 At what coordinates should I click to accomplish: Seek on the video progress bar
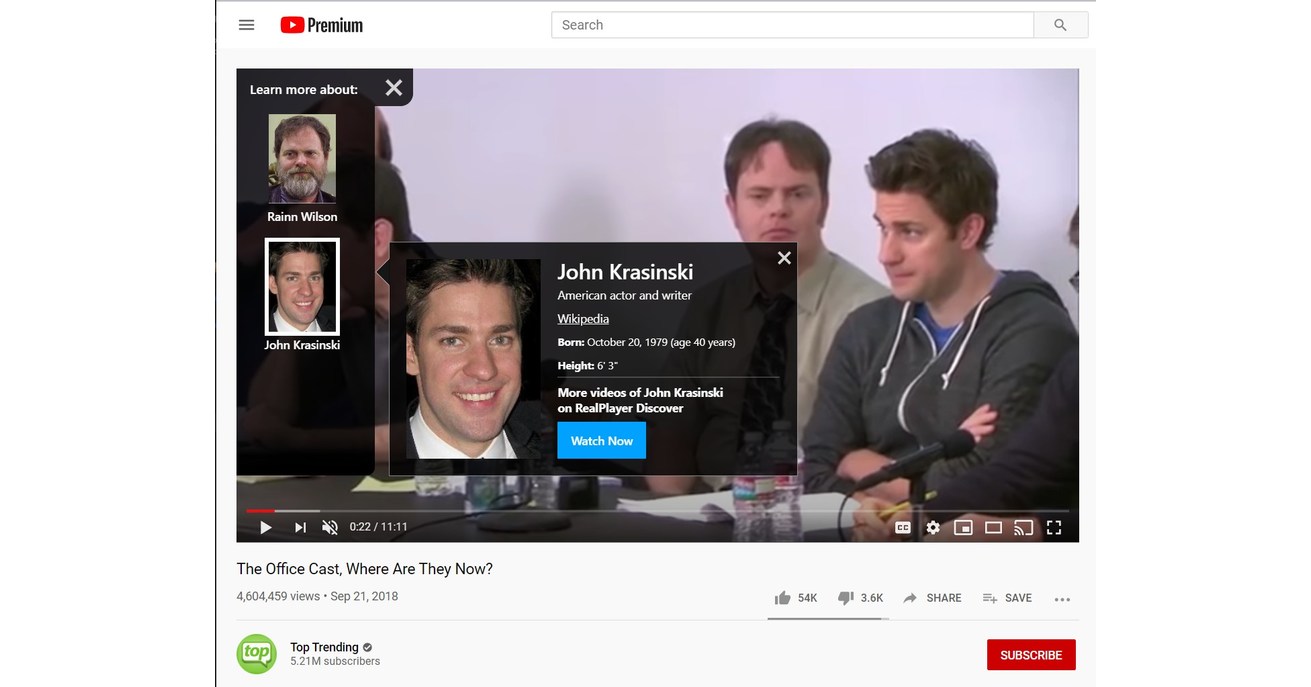click(x=657, y=510)
